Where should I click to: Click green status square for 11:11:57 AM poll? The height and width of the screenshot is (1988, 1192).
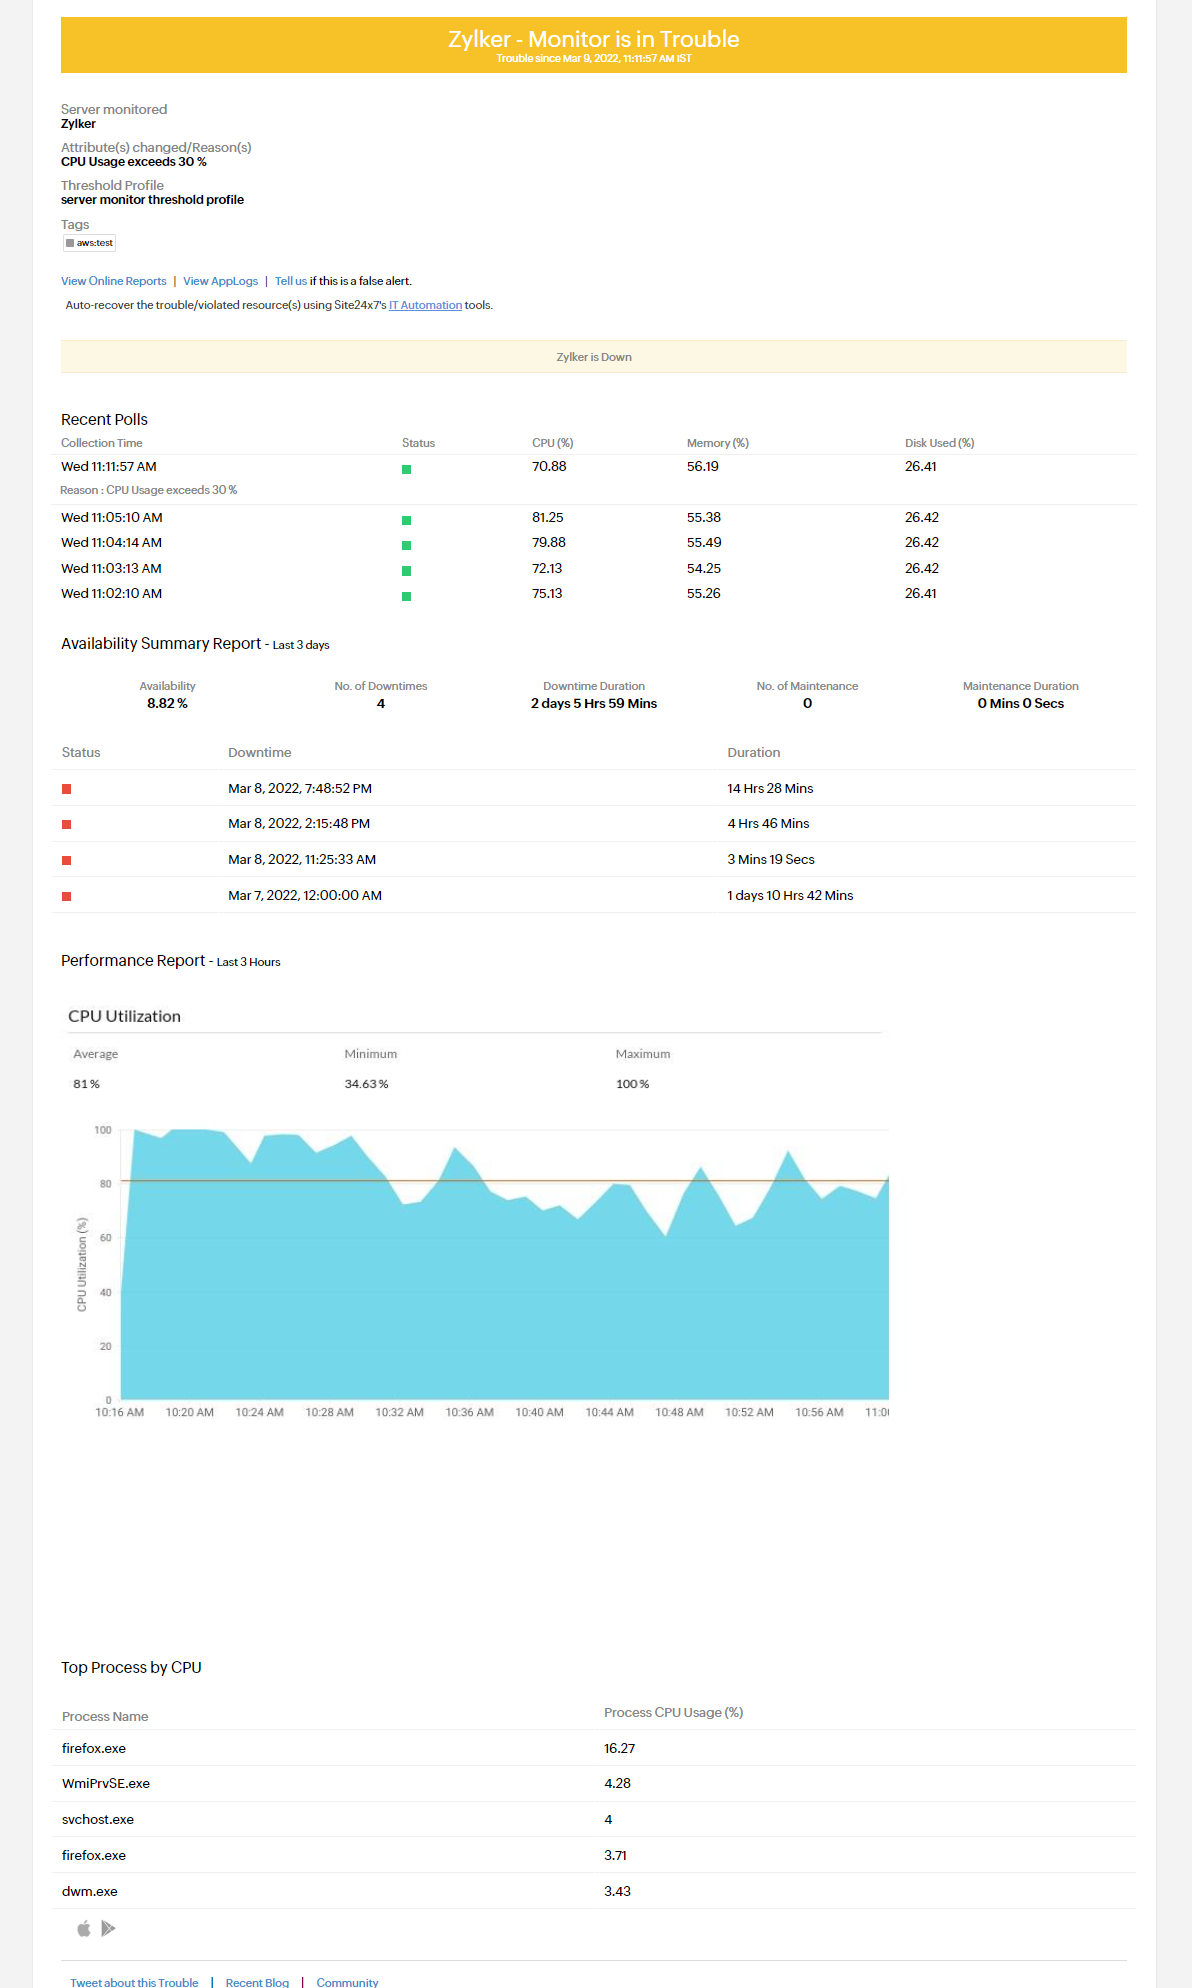pos(406,469)
